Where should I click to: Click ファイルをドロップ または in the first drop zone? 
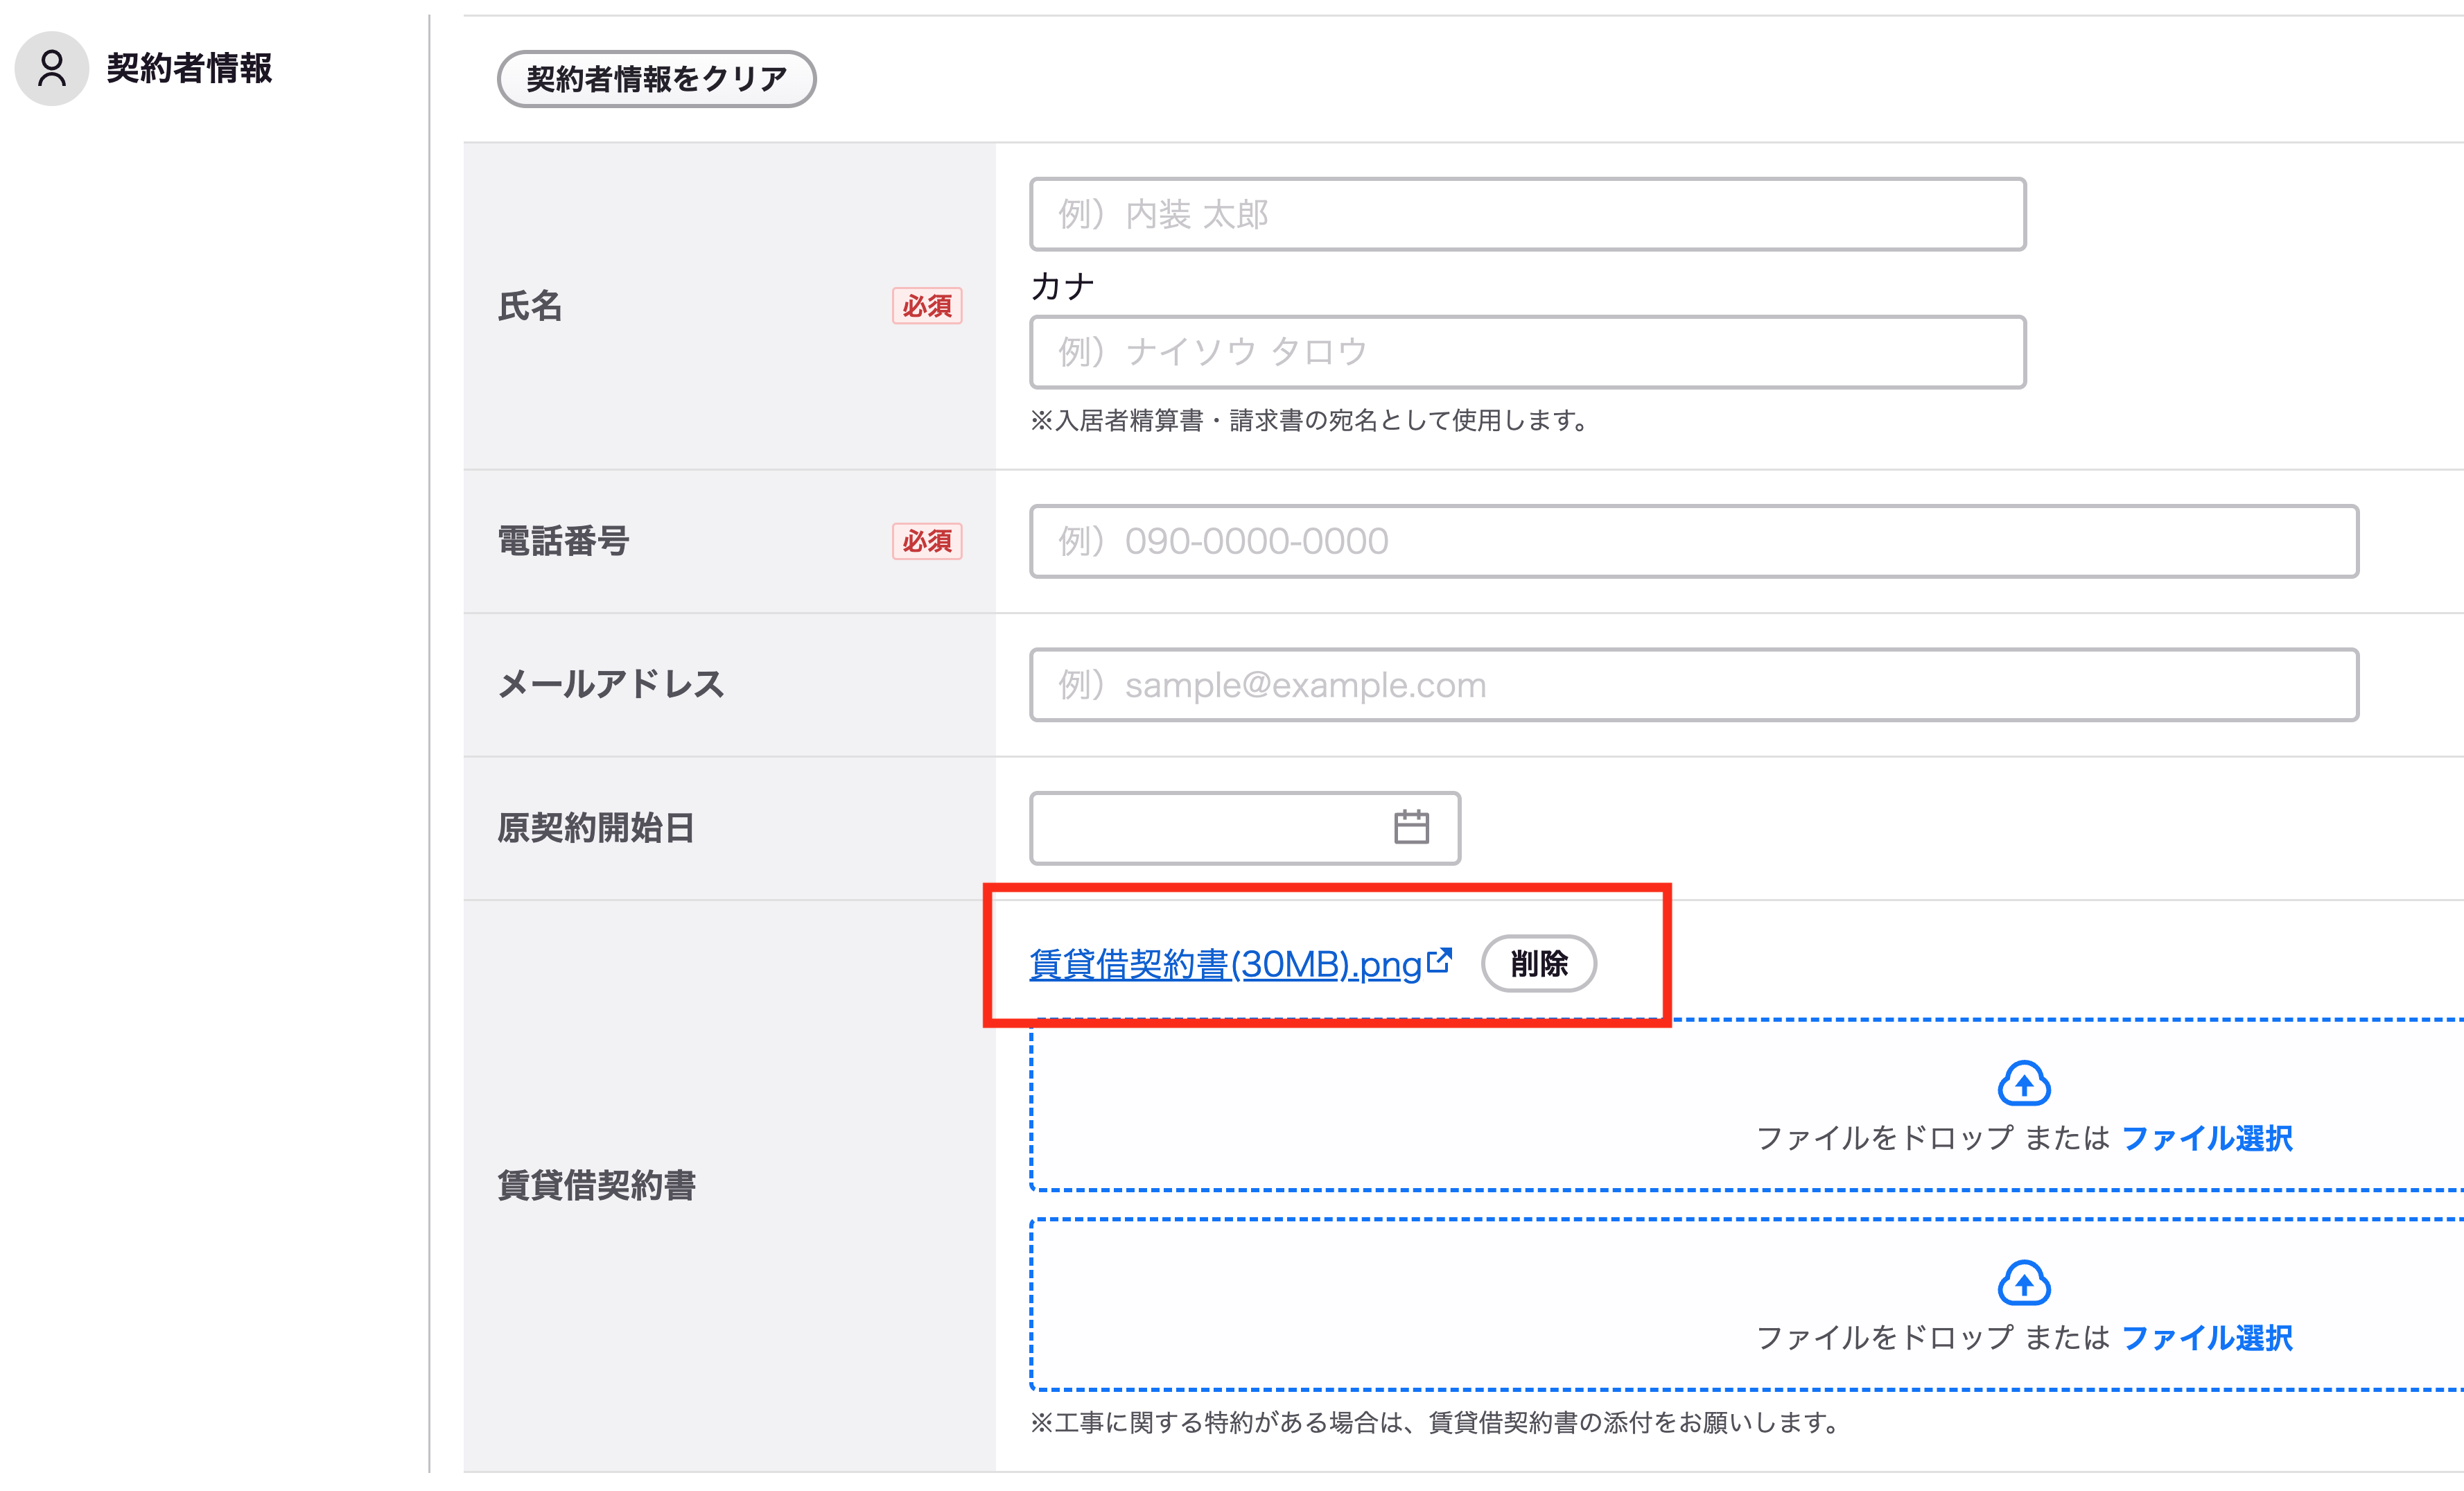[1932, 1138]
